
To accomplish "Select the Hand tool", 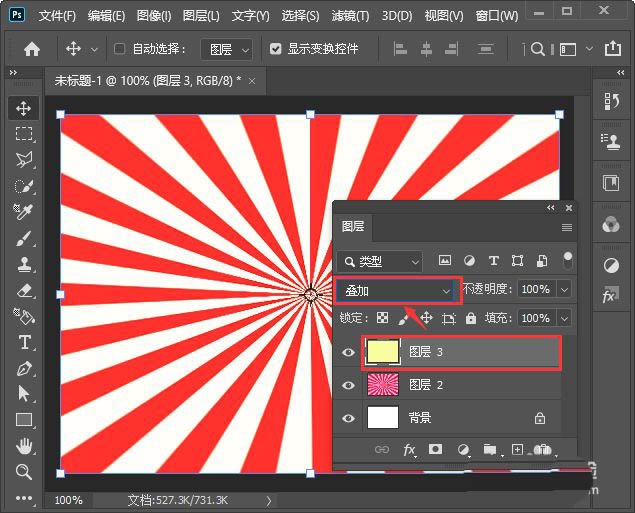I will [x=23, y=446].
